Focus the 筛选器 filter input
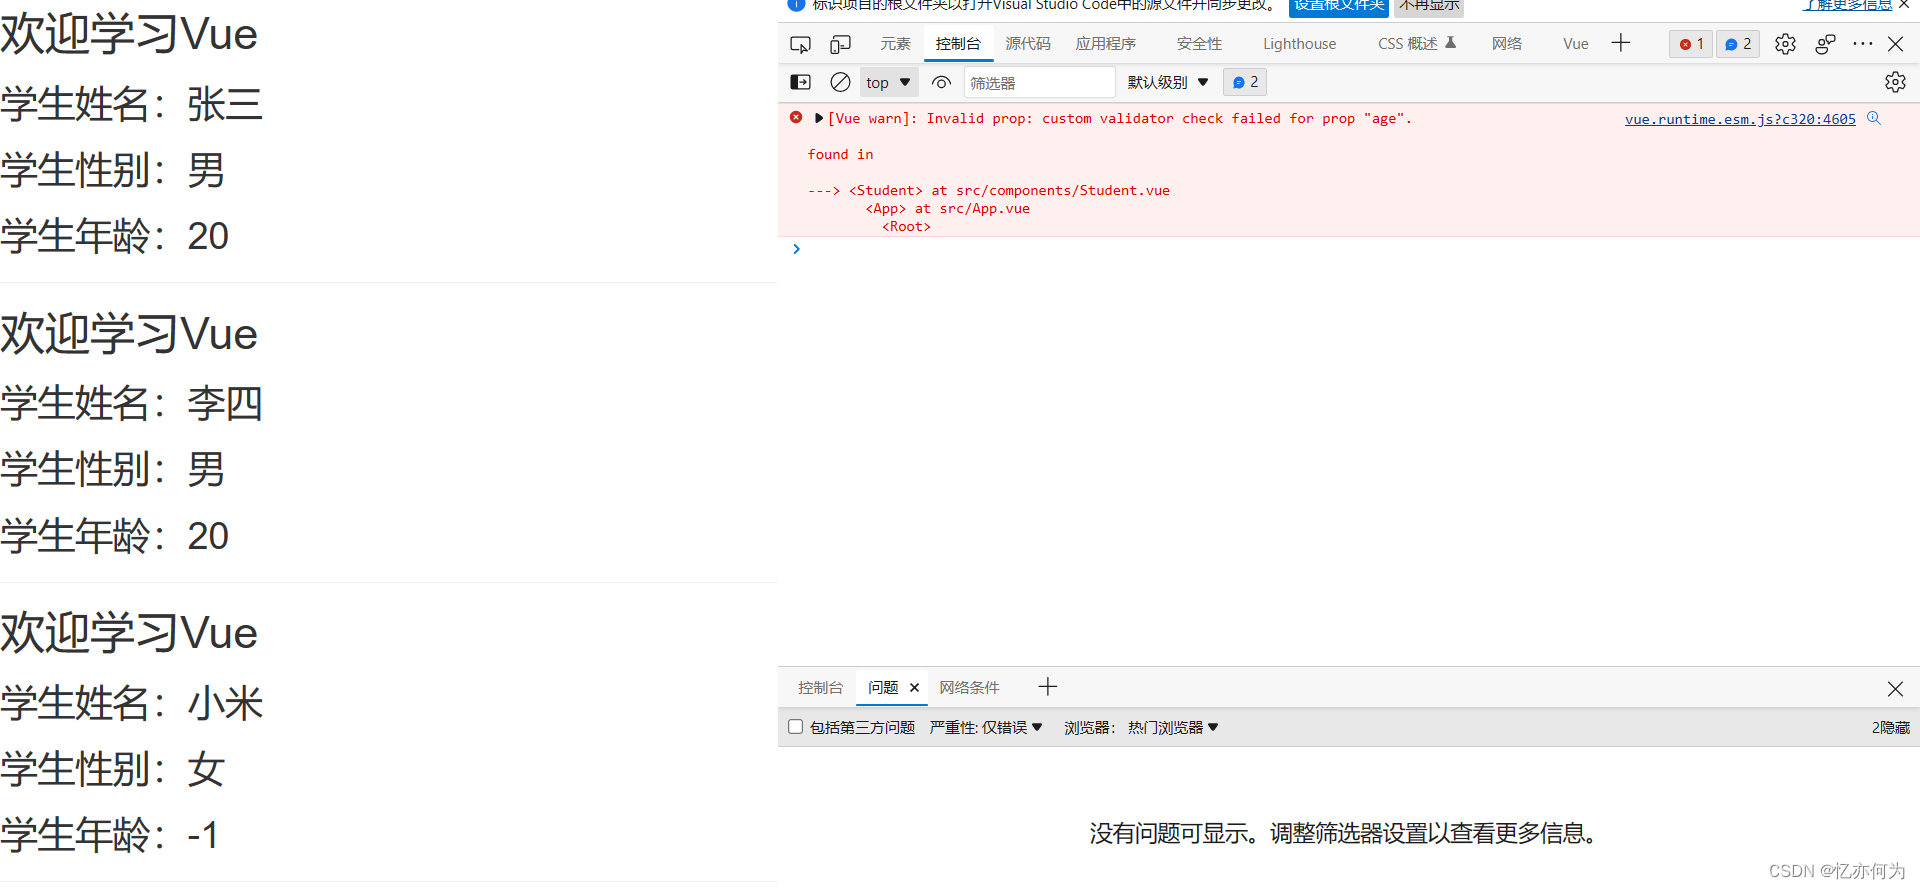1920x889 pixels. [x=1039, y=82]
